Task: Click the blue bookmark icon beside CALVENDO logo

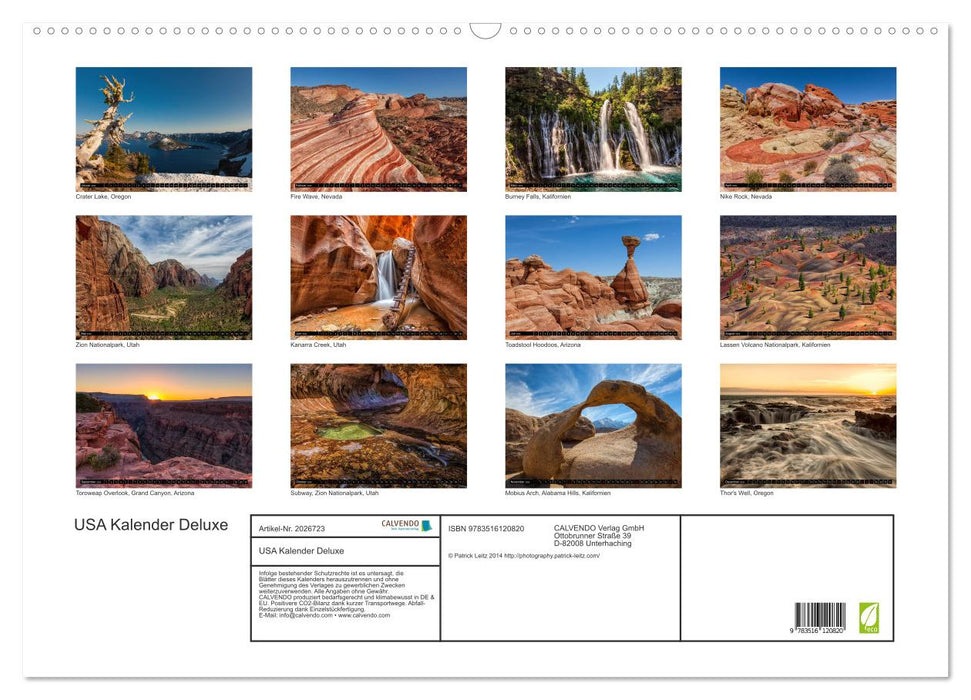Action: tap(426, 525)
